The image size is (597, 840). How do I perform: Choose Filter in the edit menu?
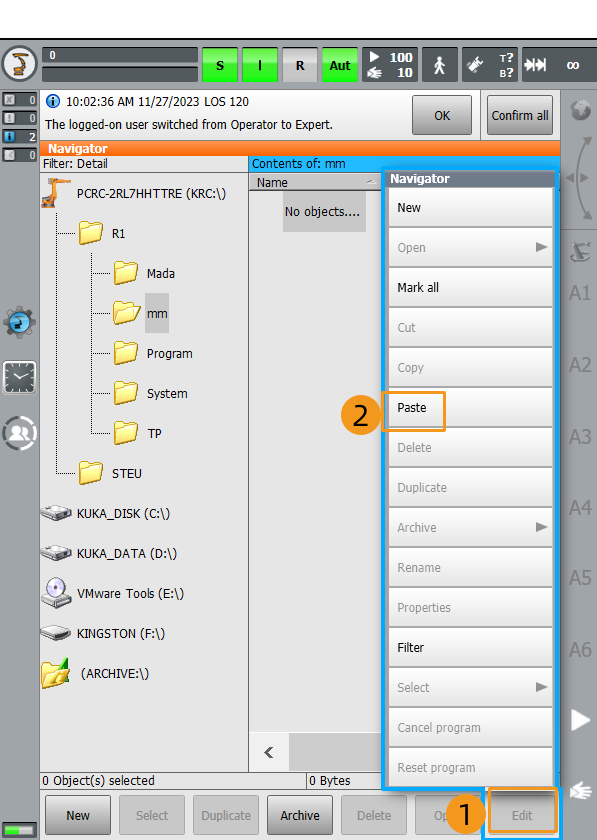(470, 647)
